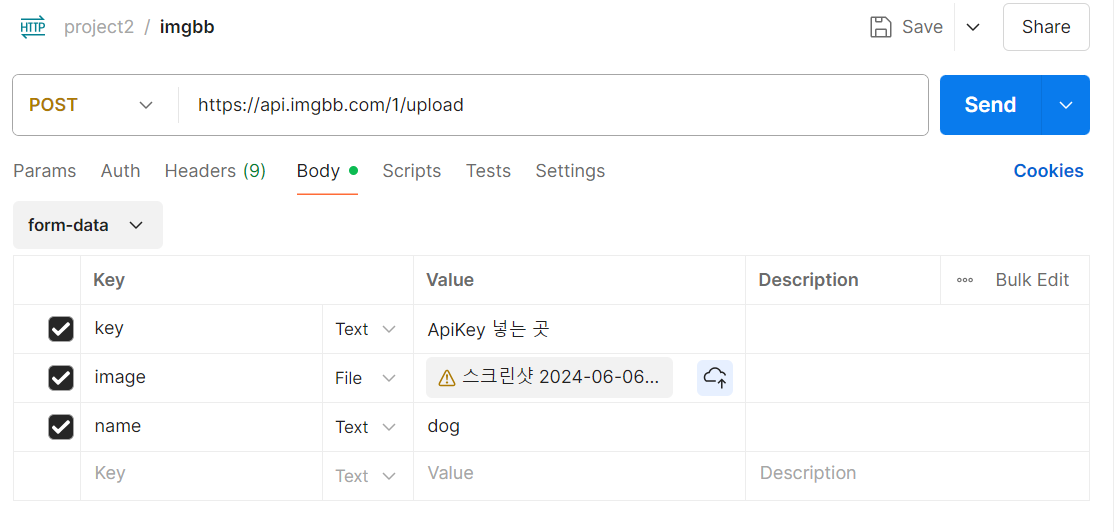
Task: Click the request URL input field
Action: tap(553, 105)
